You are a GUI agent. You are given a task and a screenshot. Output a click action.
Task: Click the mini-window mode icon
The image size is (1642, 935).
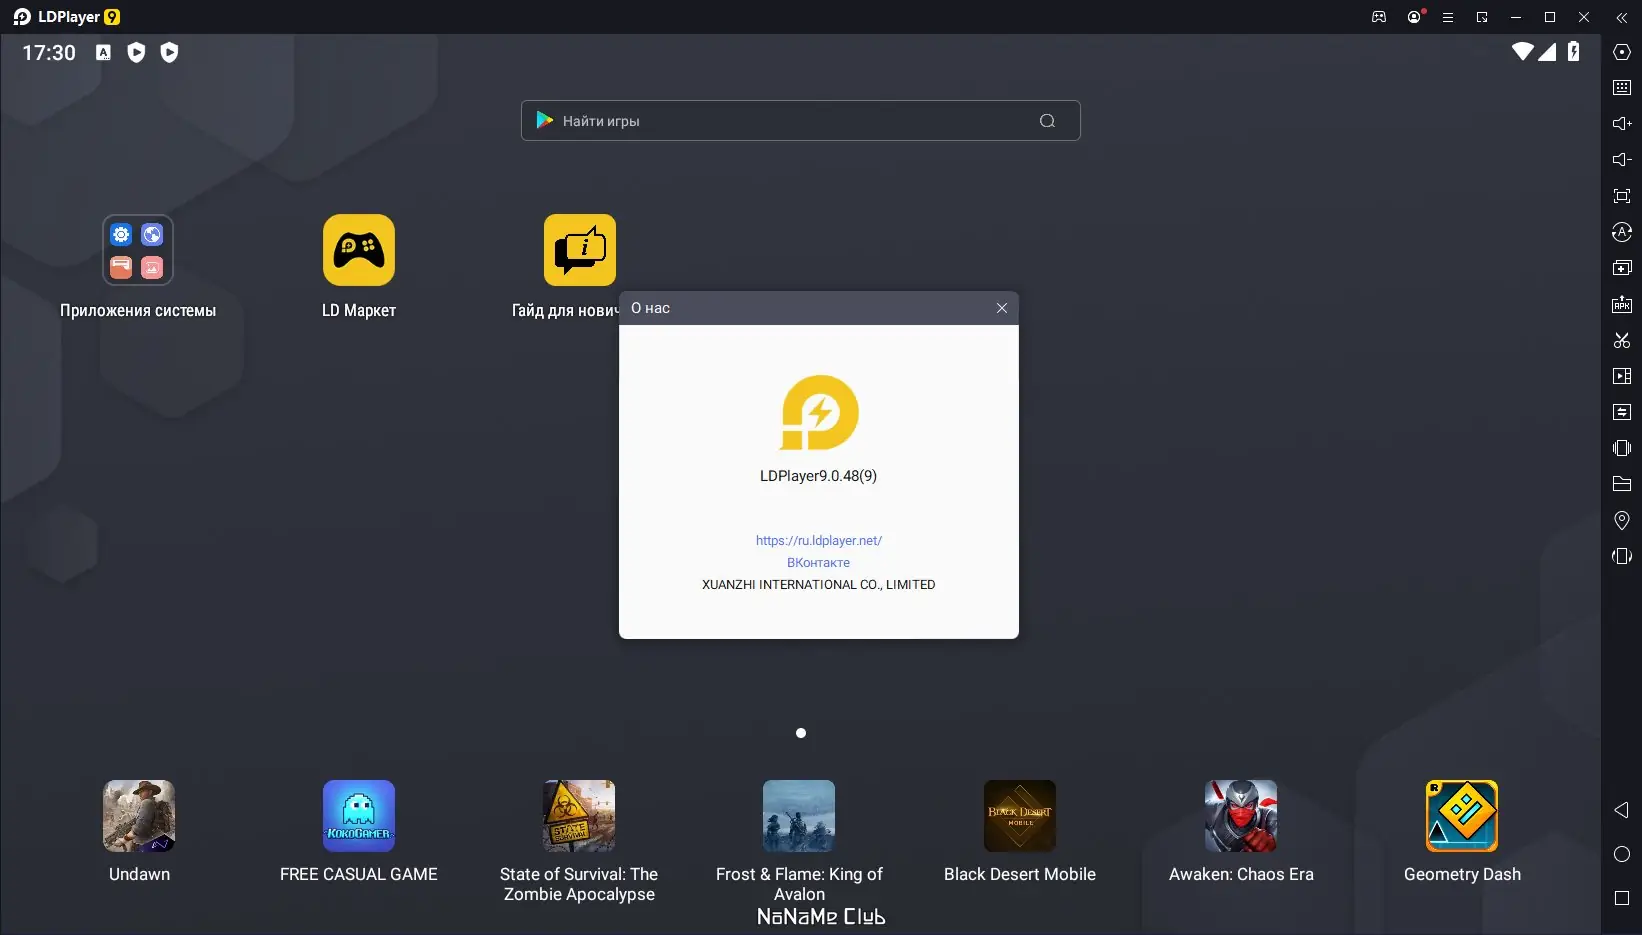(1482, 17)
